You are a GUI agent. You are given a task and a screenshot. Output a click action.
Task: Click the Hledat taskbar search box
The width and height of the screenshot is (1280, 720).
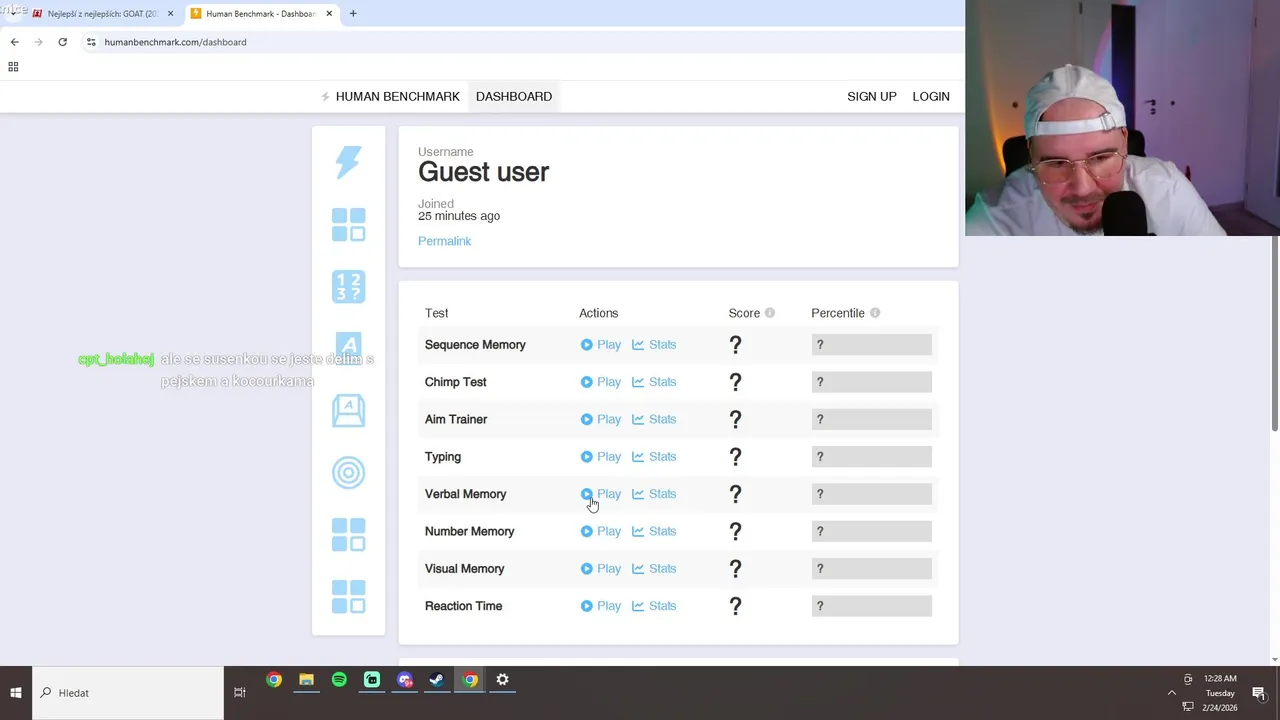[x=128, y=693]
